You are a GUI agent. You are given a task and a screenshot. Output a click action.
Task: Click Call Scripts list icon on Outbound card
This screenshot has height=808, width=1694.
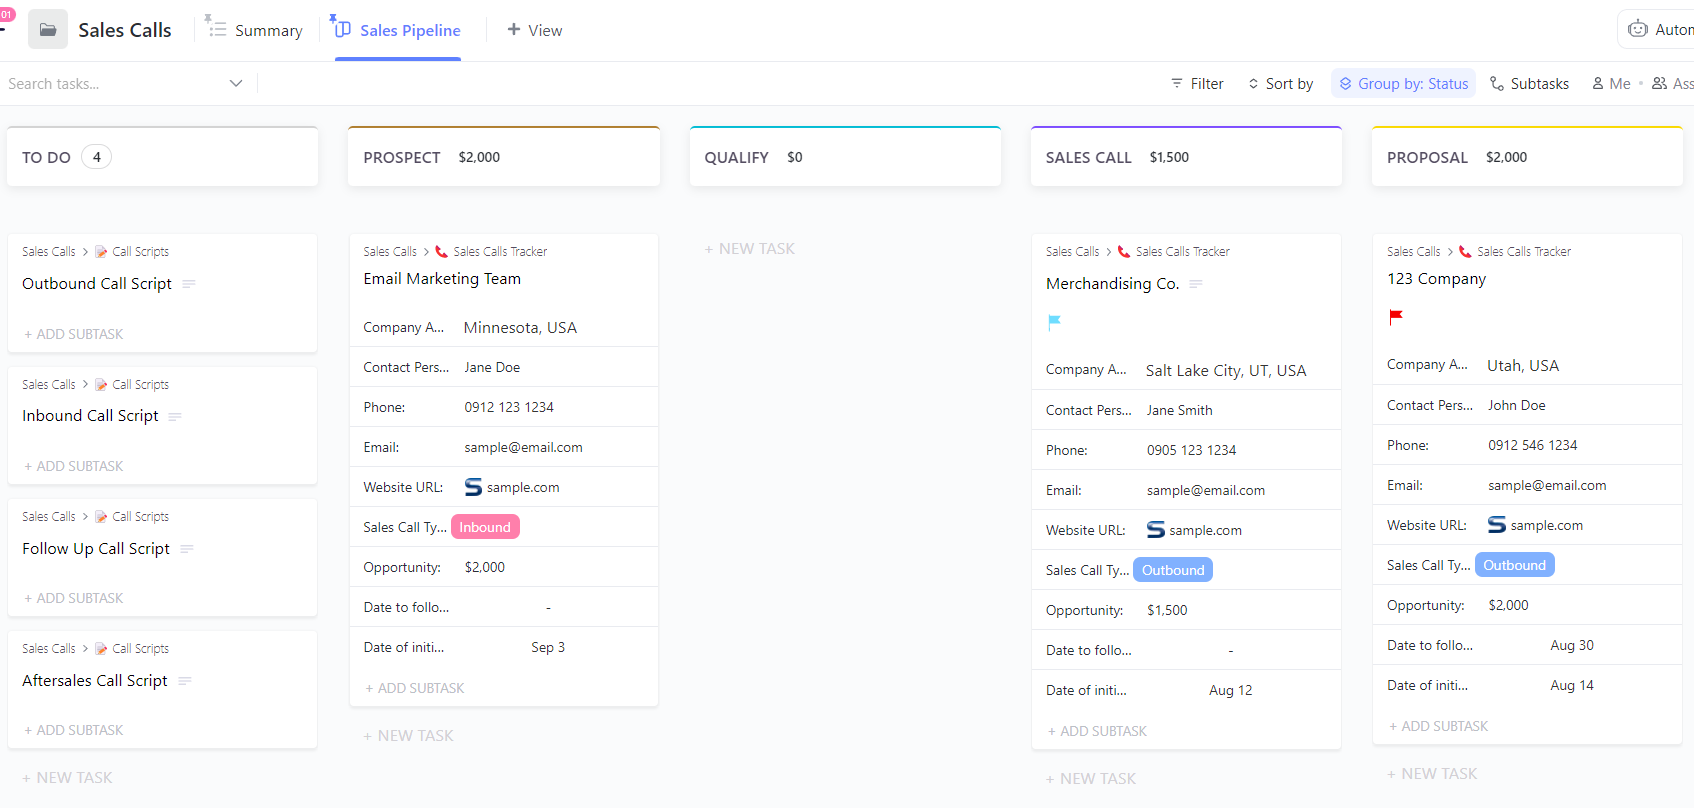(101, 252)
